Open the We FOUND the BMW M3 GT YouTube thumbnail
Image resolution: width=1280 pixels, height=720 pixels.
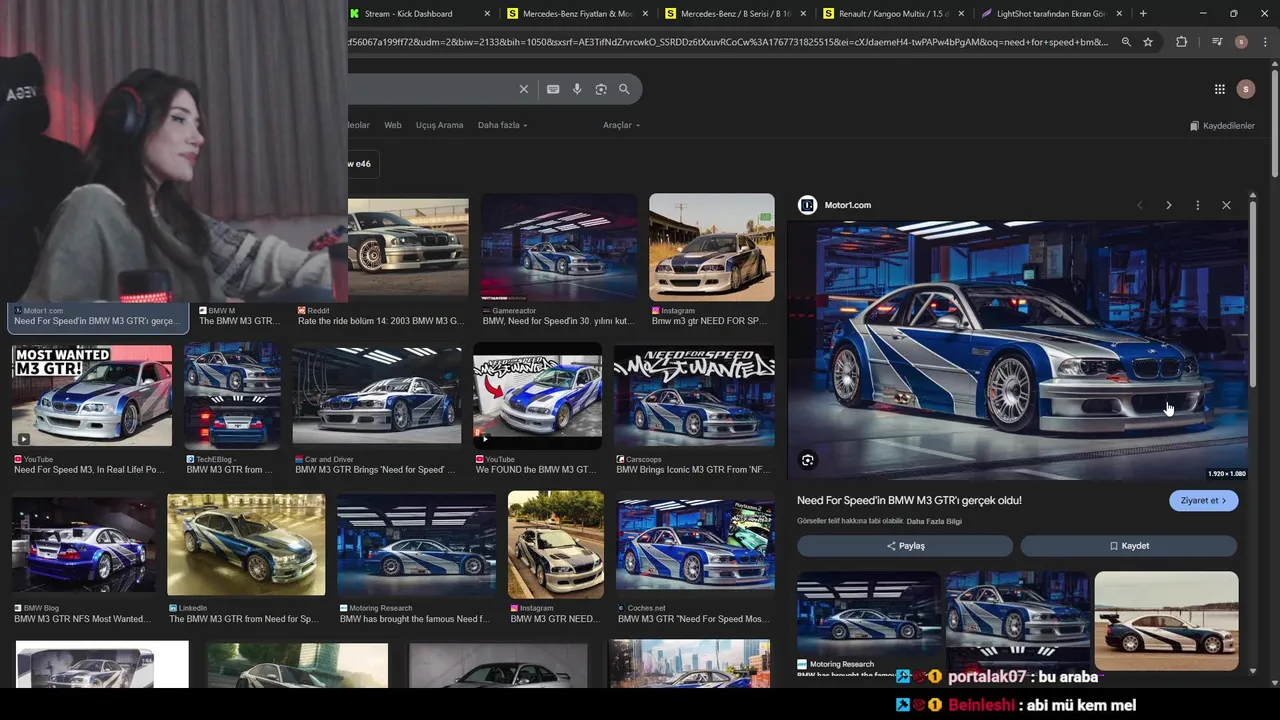click(x=538, y=396)
